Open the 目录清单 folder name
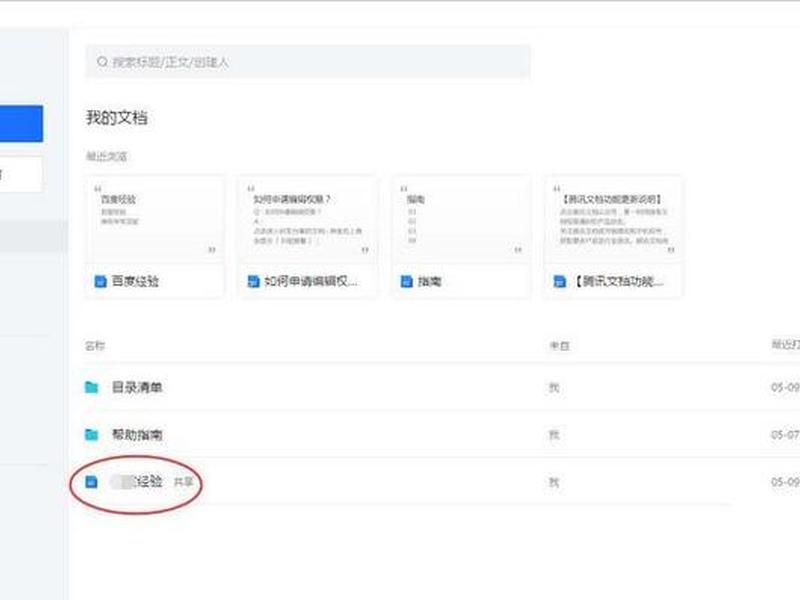The width and height of the screenshot is (800, 600). tap(137, 387)
